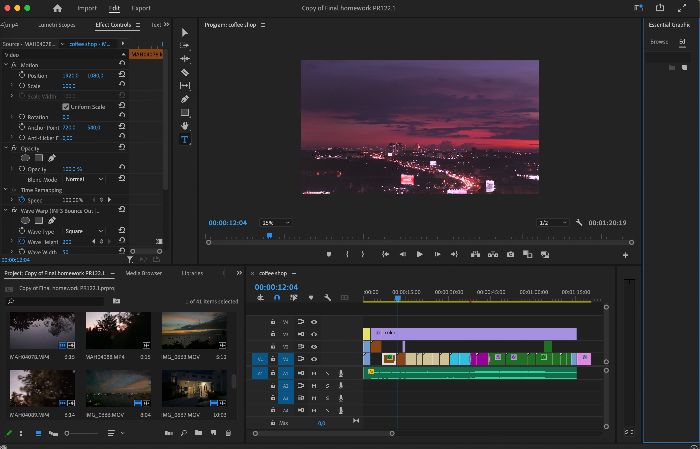Open playback resolution 1/2 dropdown

553,222
